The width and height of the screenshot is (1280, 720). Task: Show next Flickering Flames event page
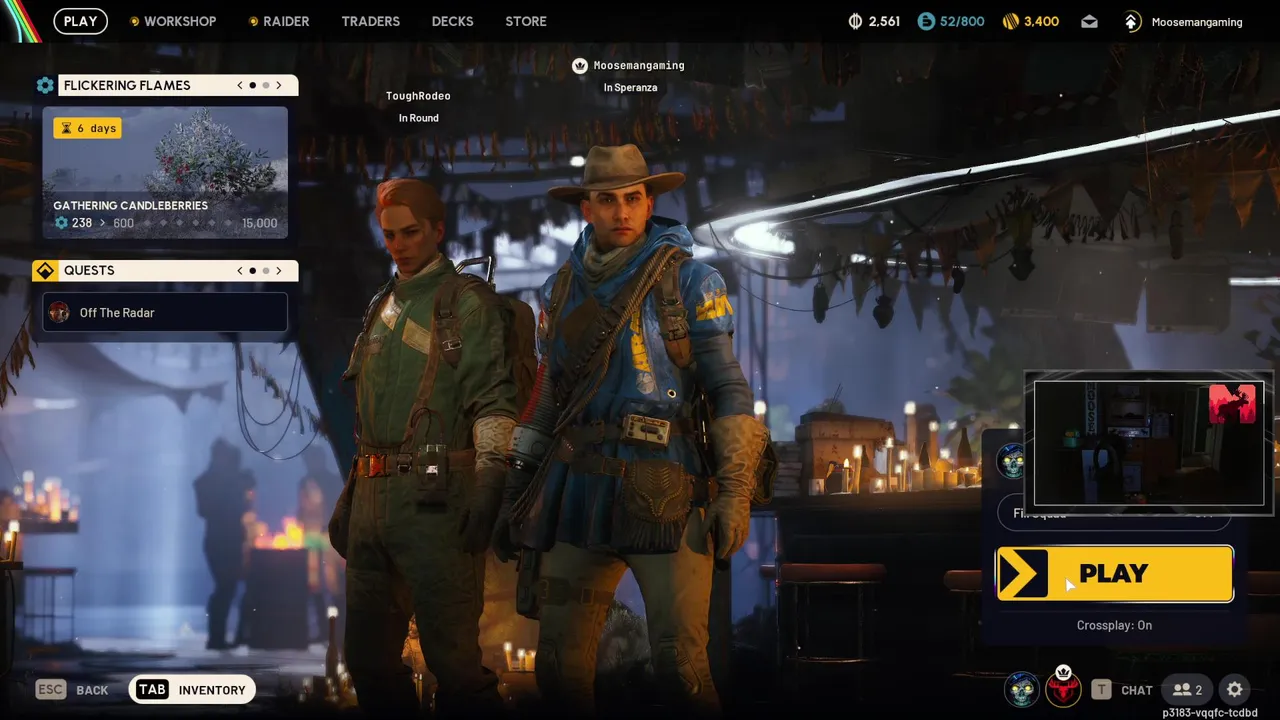pos(279,86)
